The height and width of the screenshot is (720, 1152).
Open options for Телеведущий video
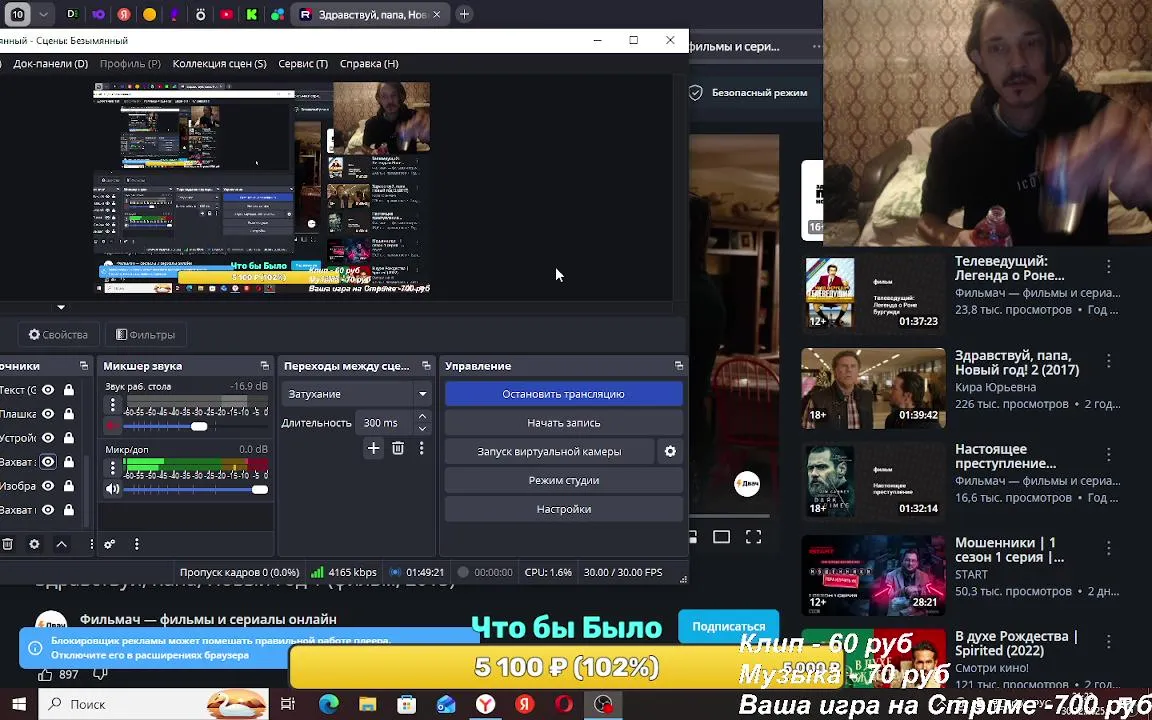(x=1109, y=267)
